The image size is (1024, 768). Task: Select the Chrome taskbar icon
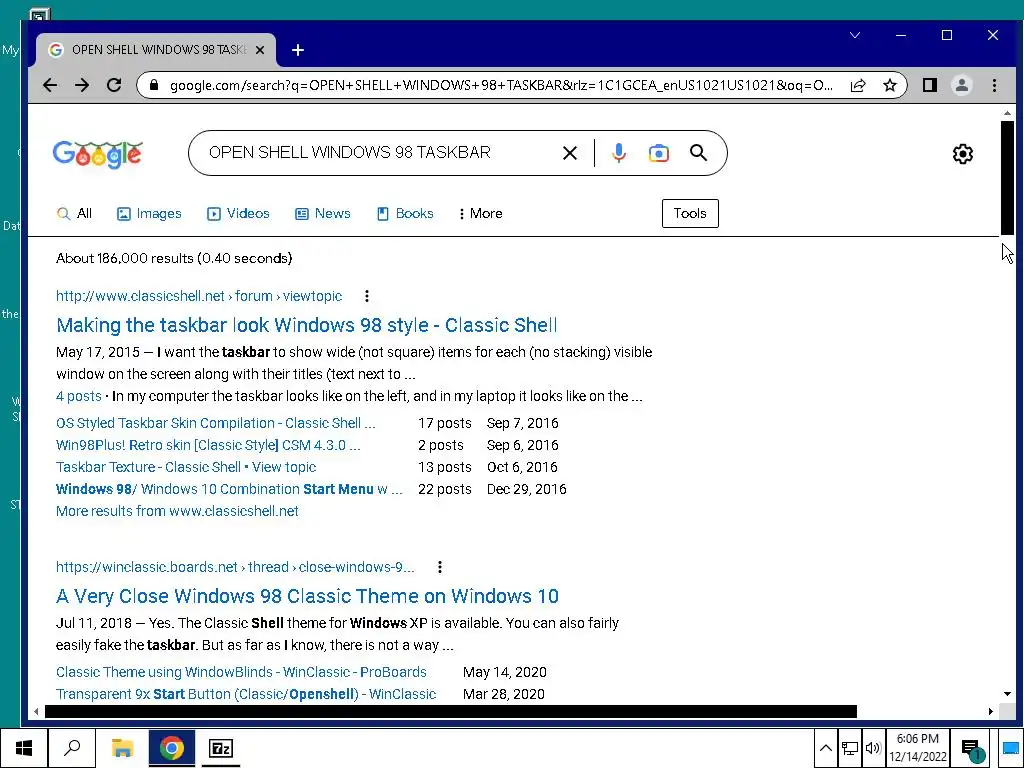pyautogui.click(x=172, y=748)
